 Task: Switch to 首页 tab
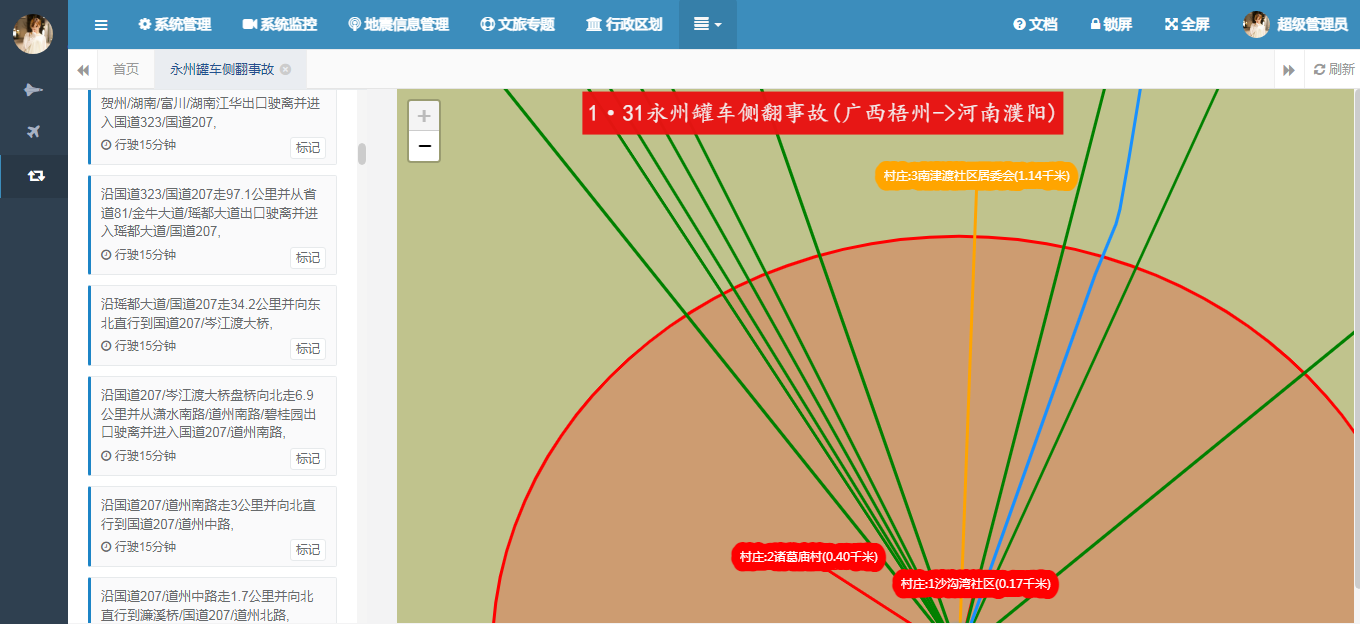click(126, 70)
